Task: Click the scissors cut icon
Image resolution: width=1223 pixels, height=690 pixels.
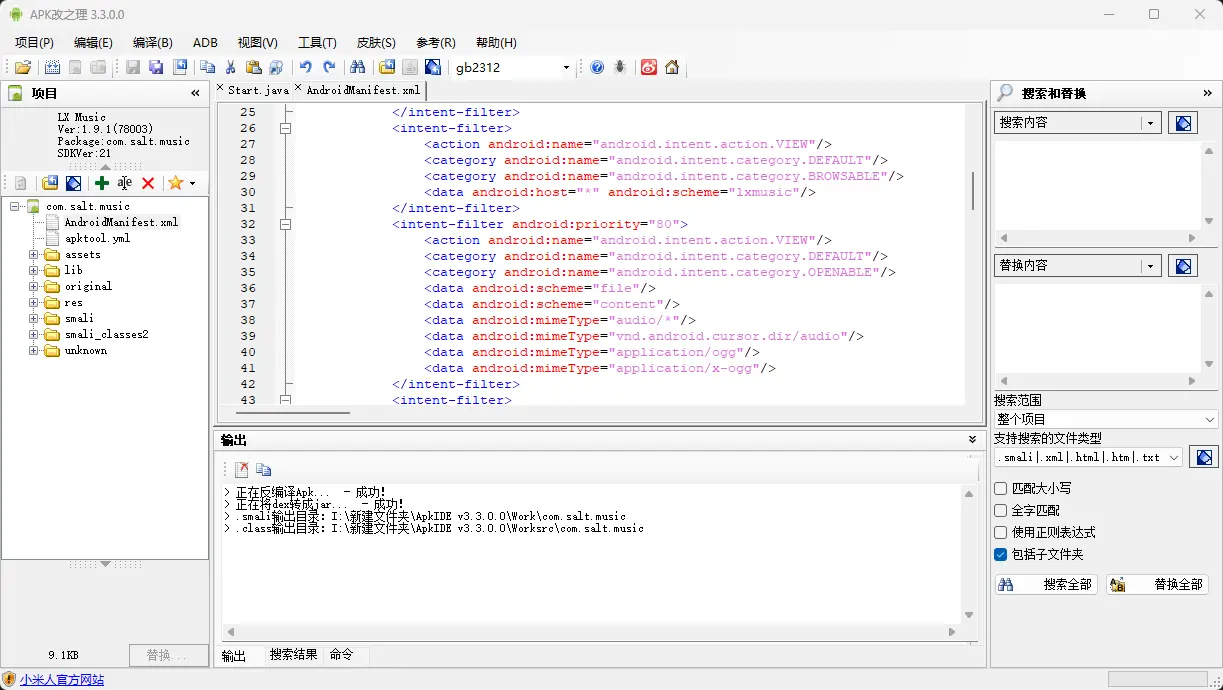Action: 230,67
